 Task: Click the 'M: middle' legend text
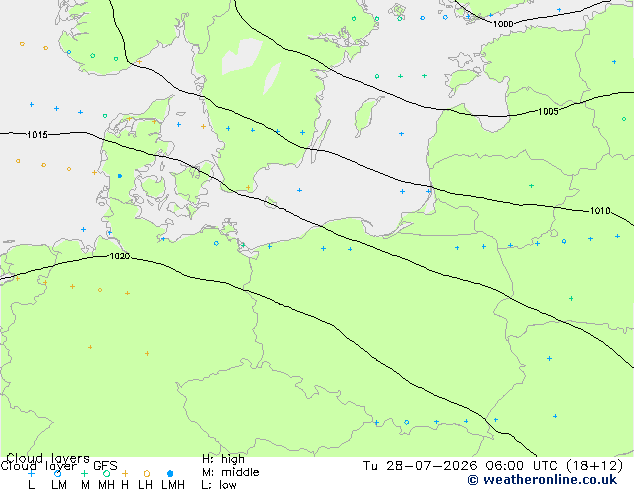coord(230,472)
